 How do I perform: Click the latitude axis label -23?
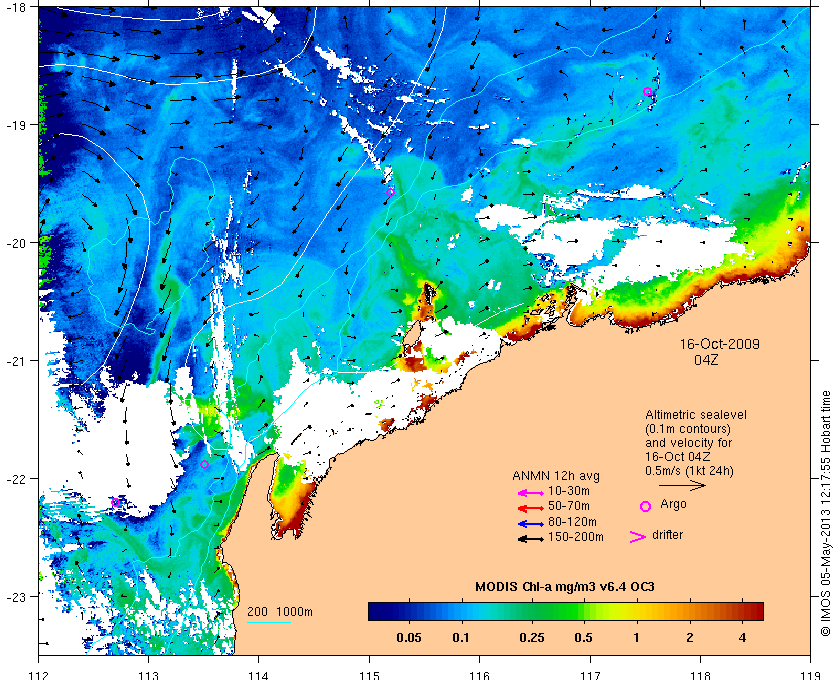[x=16, y=596]
